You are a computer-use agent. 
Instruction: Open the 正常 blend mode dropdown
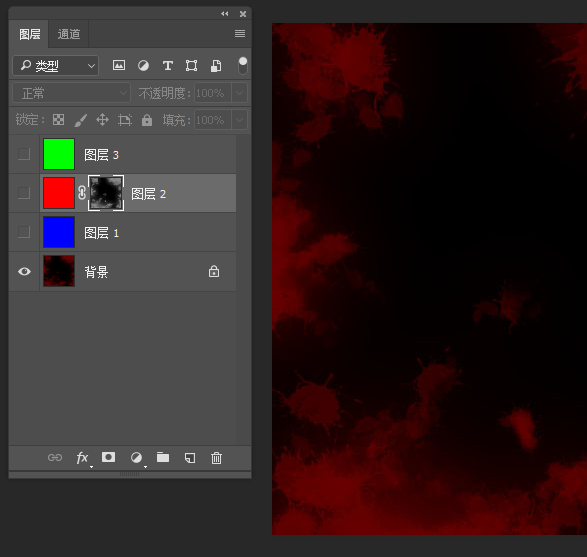coord(72,93)
